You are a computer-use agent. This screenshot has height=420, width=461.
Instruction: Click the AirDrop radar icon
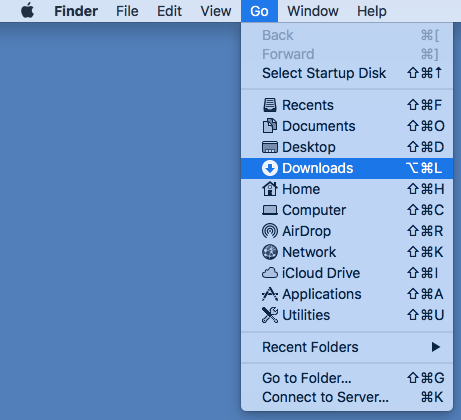pyautogui.click(x=270, y=231)
